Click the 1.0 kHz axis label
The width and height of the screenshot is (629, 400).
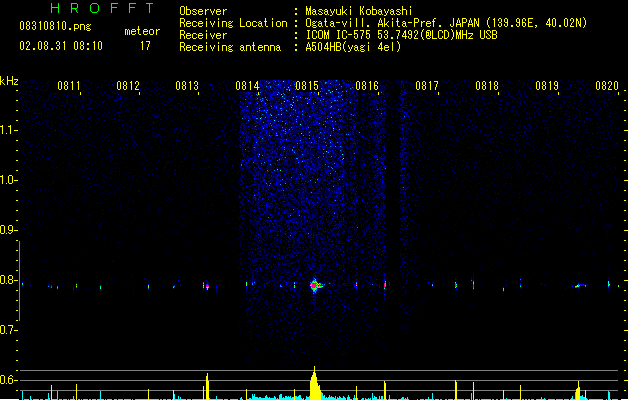8,180
